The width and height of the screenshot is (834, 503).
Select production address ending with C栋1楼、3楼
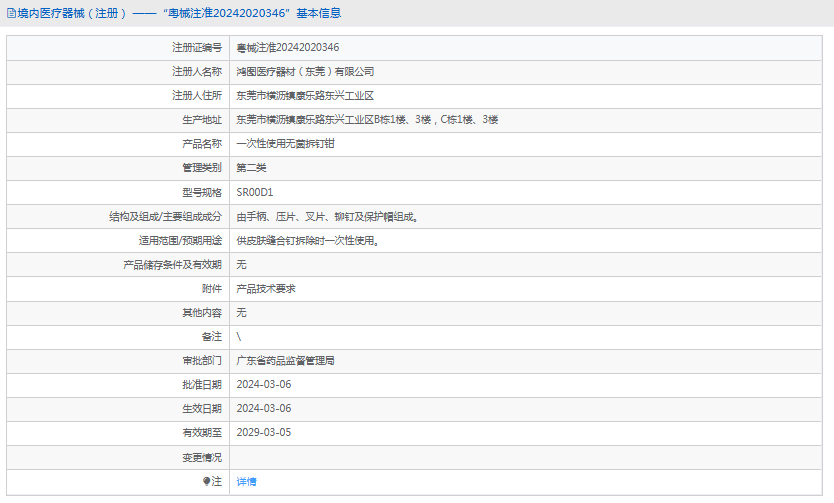(x=367, y=120)
